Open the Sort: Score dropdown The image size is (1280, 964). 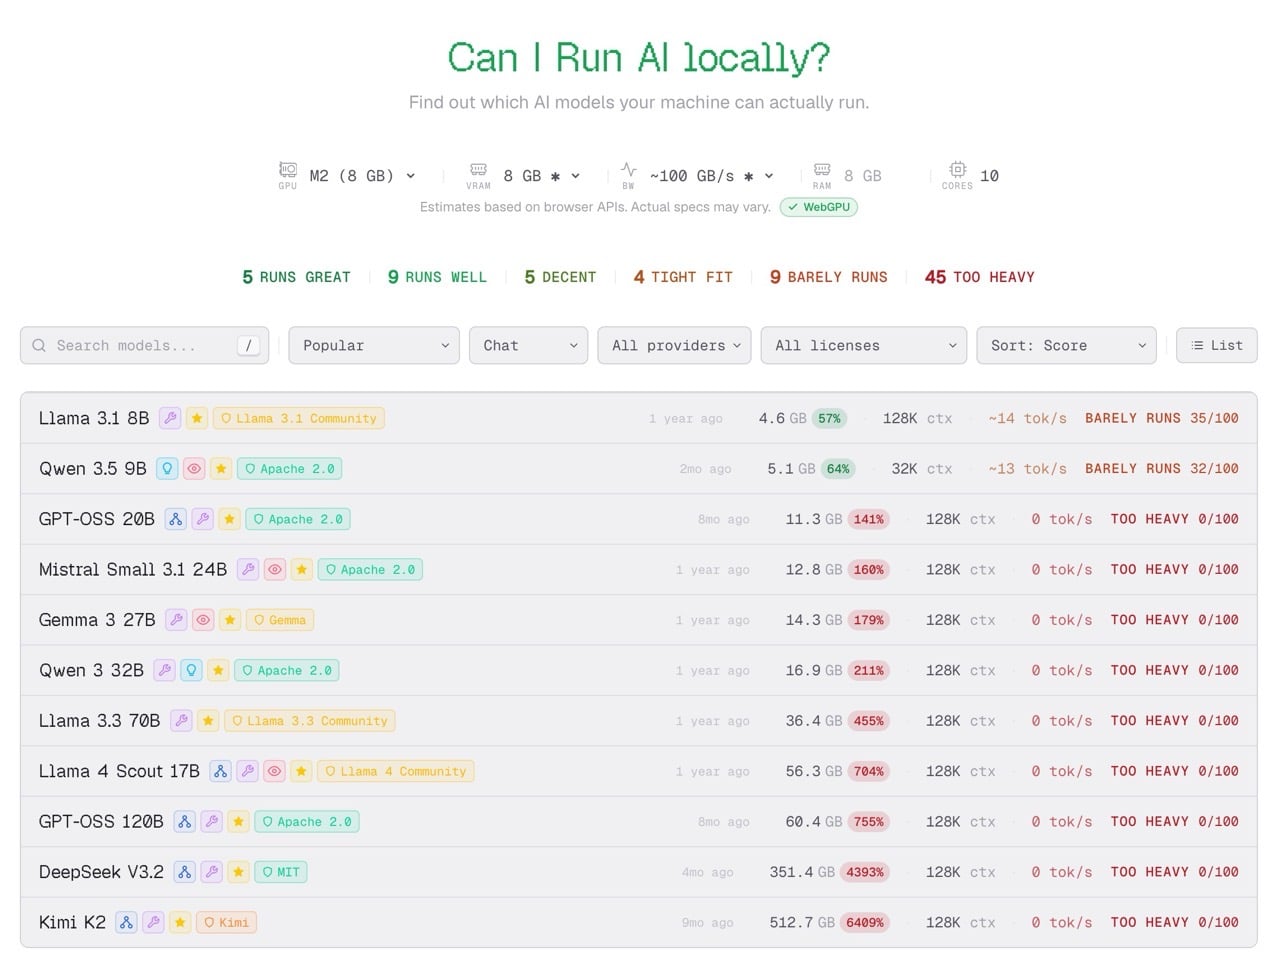(1066, 345)
